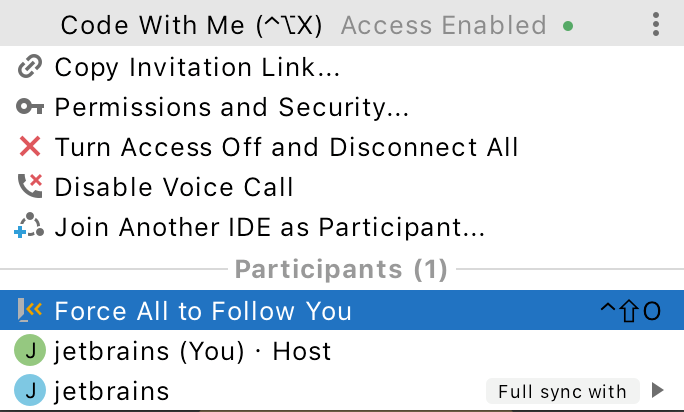Image resolution: width=684 pixels, height=412 pixels.
Task: Click the Join Another IDE icon
Action: pyautogui.click(x=30, y=227)
